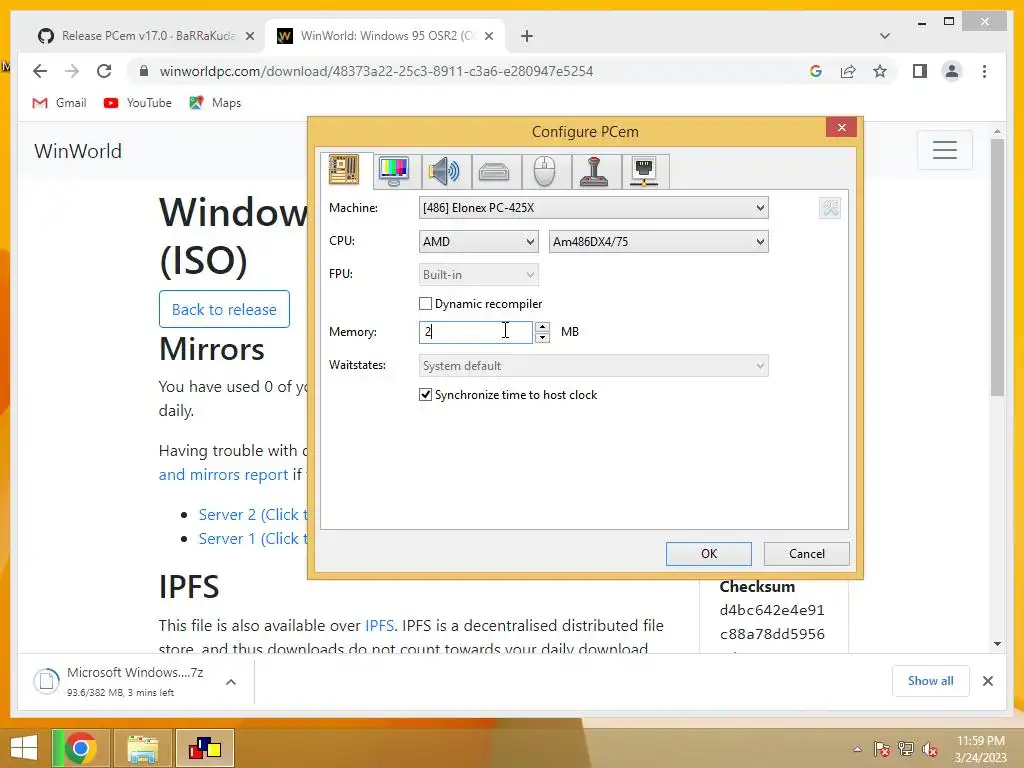
Task: Toggle the Chrome side panel
Action: (x=920, y=71)
